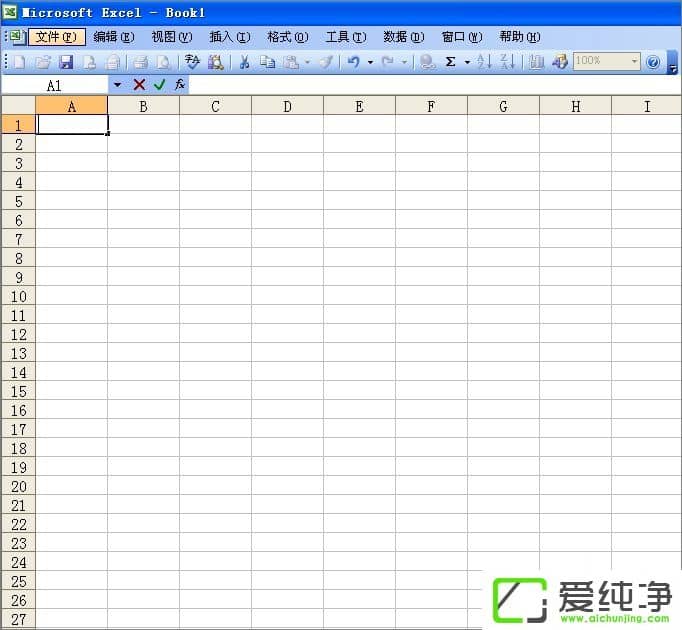Confirm entry with green checkmark icon
This screenshot has height=630, width=682.
(160, 84)
